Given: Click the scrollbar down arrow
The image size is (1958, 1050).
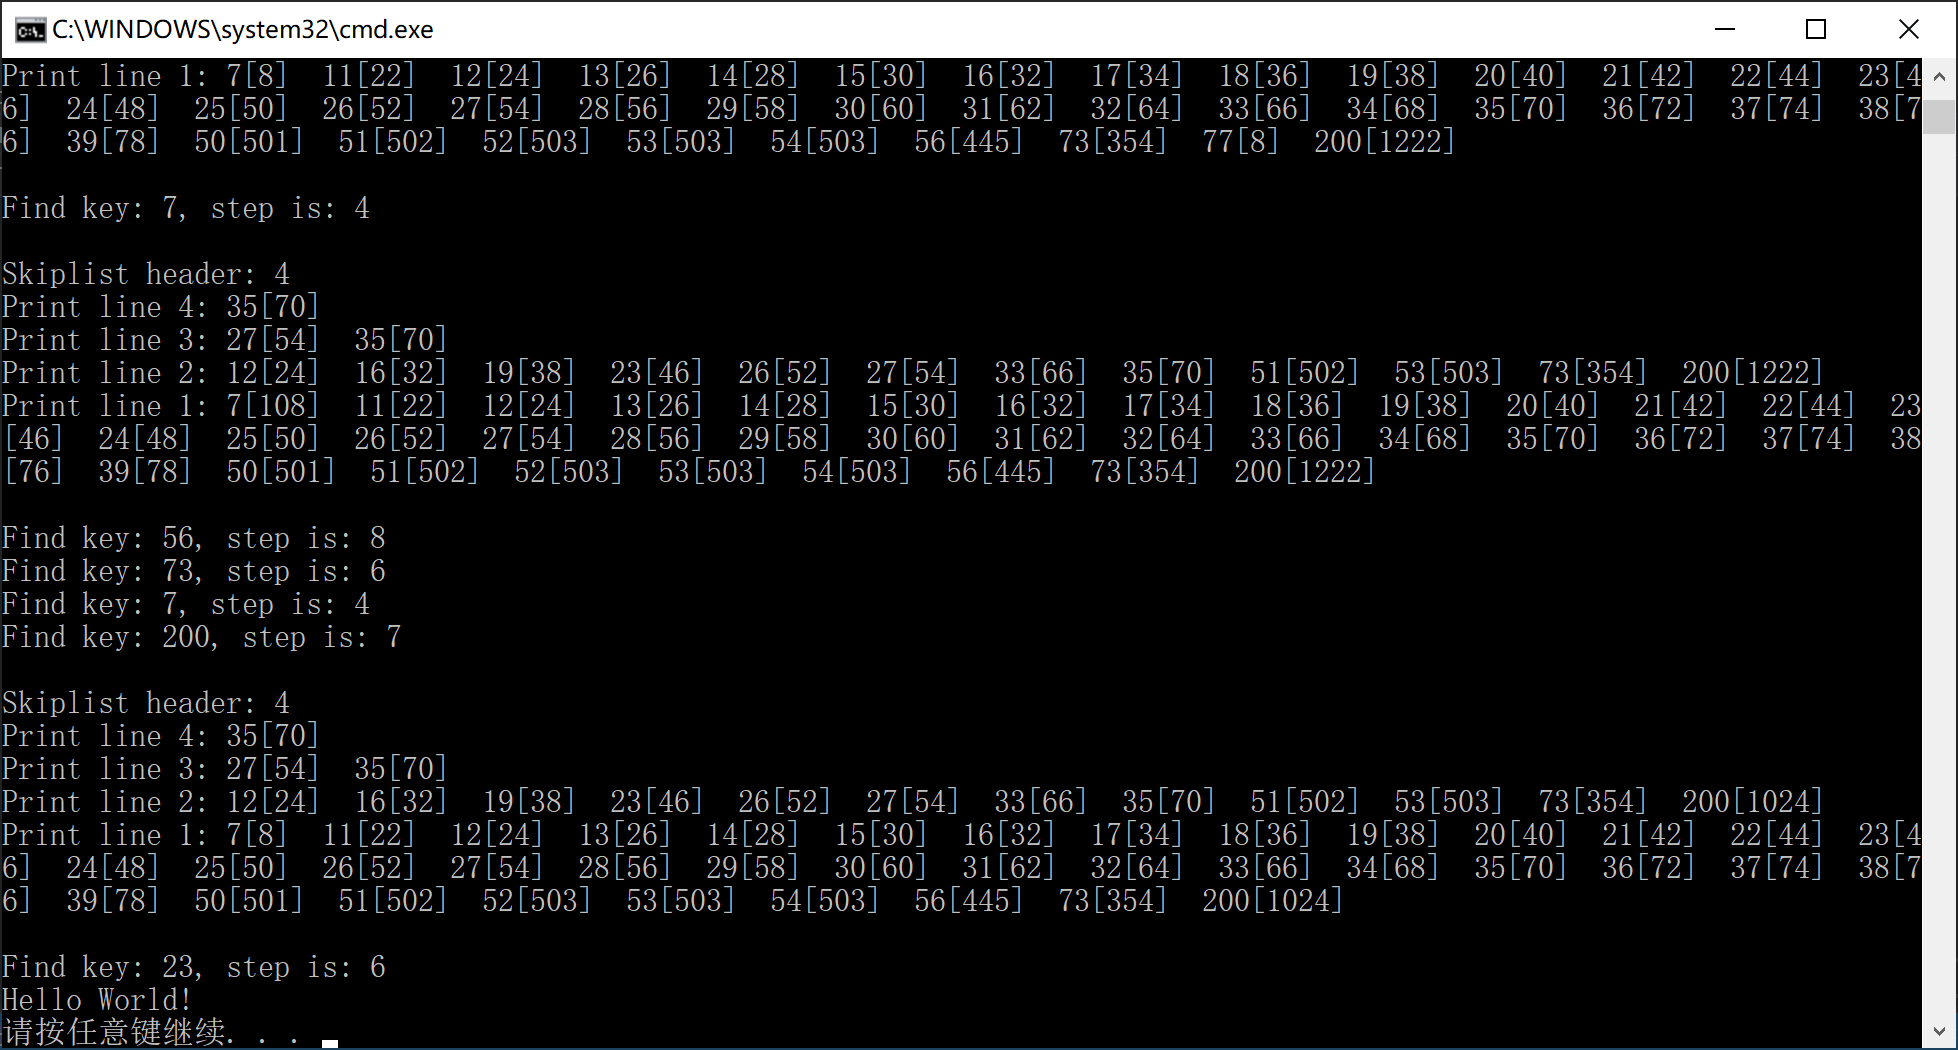Looking at the screenshot, I should coord(1939,1031).
